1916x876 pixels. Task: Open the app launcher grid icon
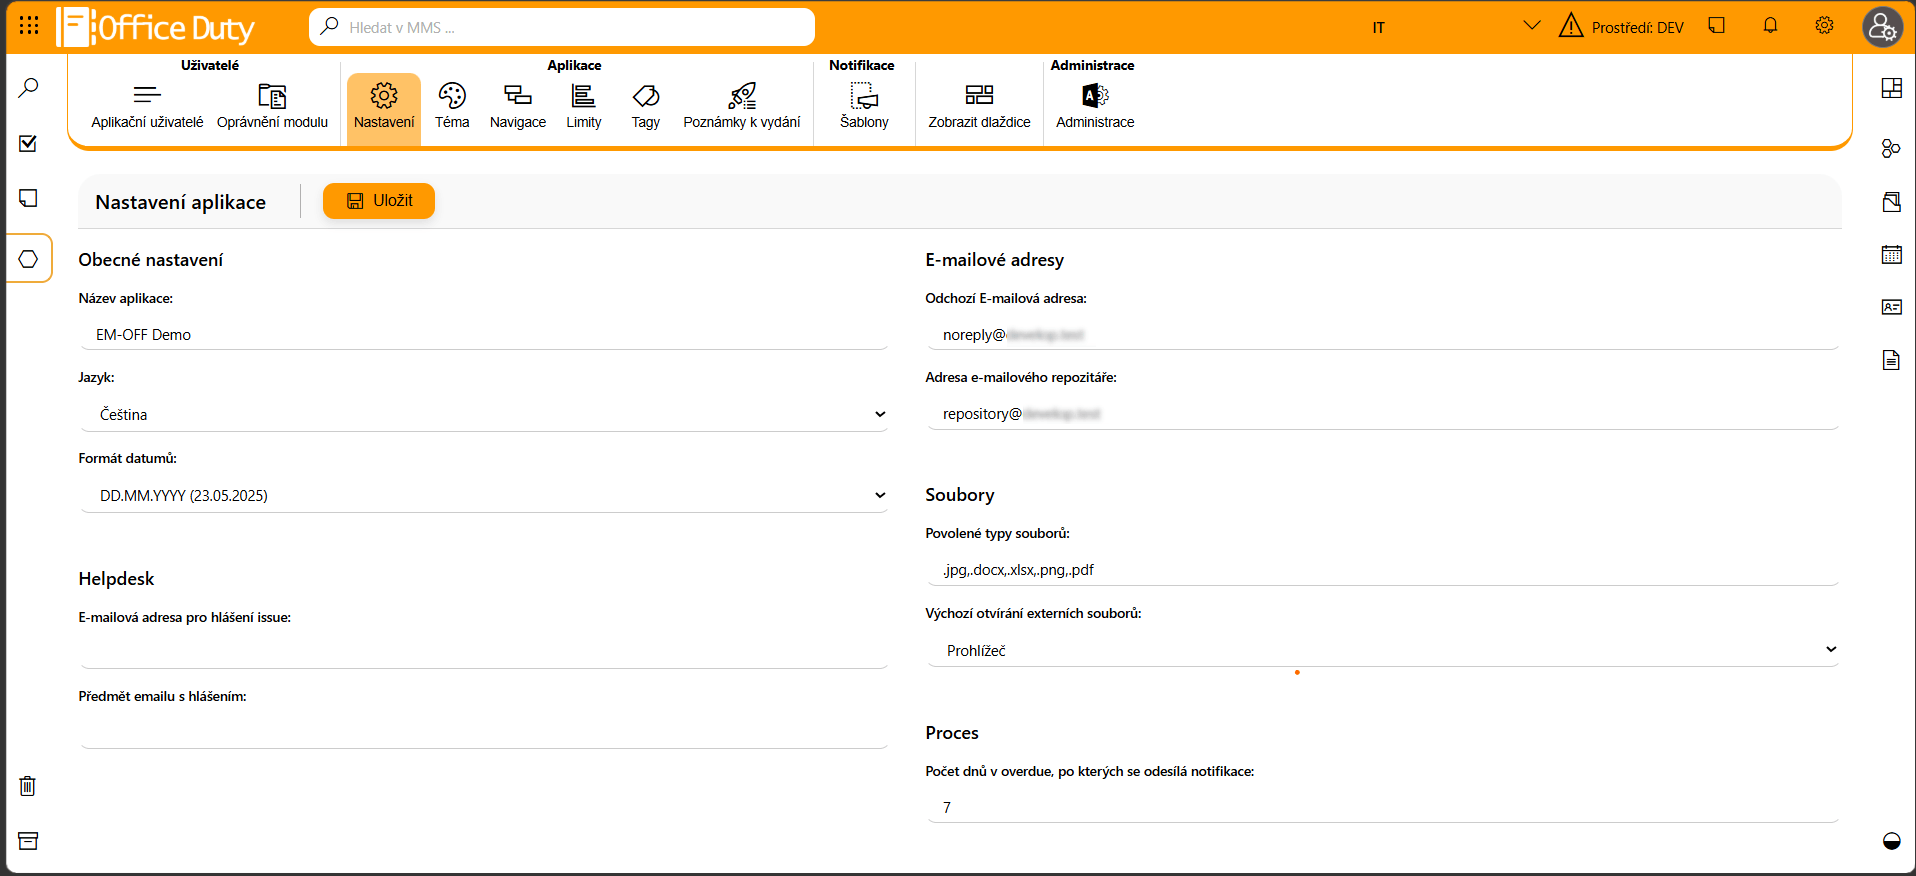(x=29, y=25)
